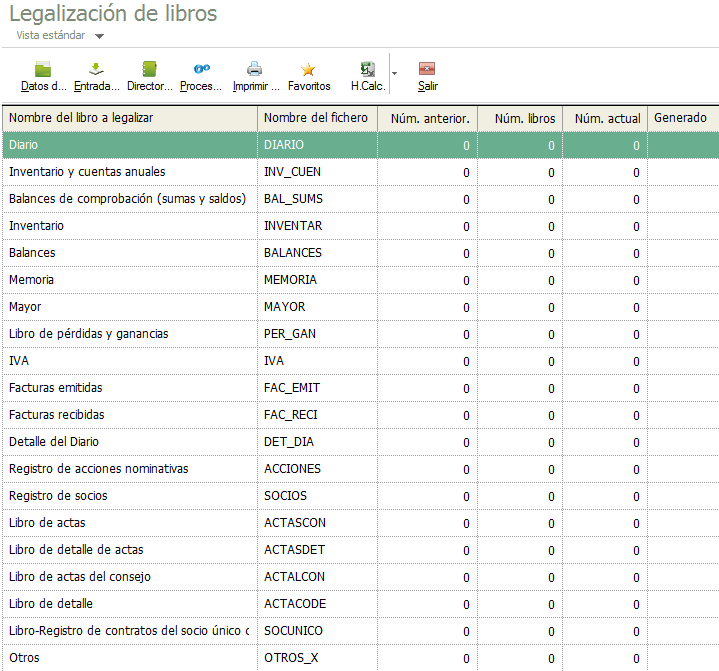Select the Inventario book row
This screenshot has height=671, width=719.
pyautogui.click(x=361, y=226)
